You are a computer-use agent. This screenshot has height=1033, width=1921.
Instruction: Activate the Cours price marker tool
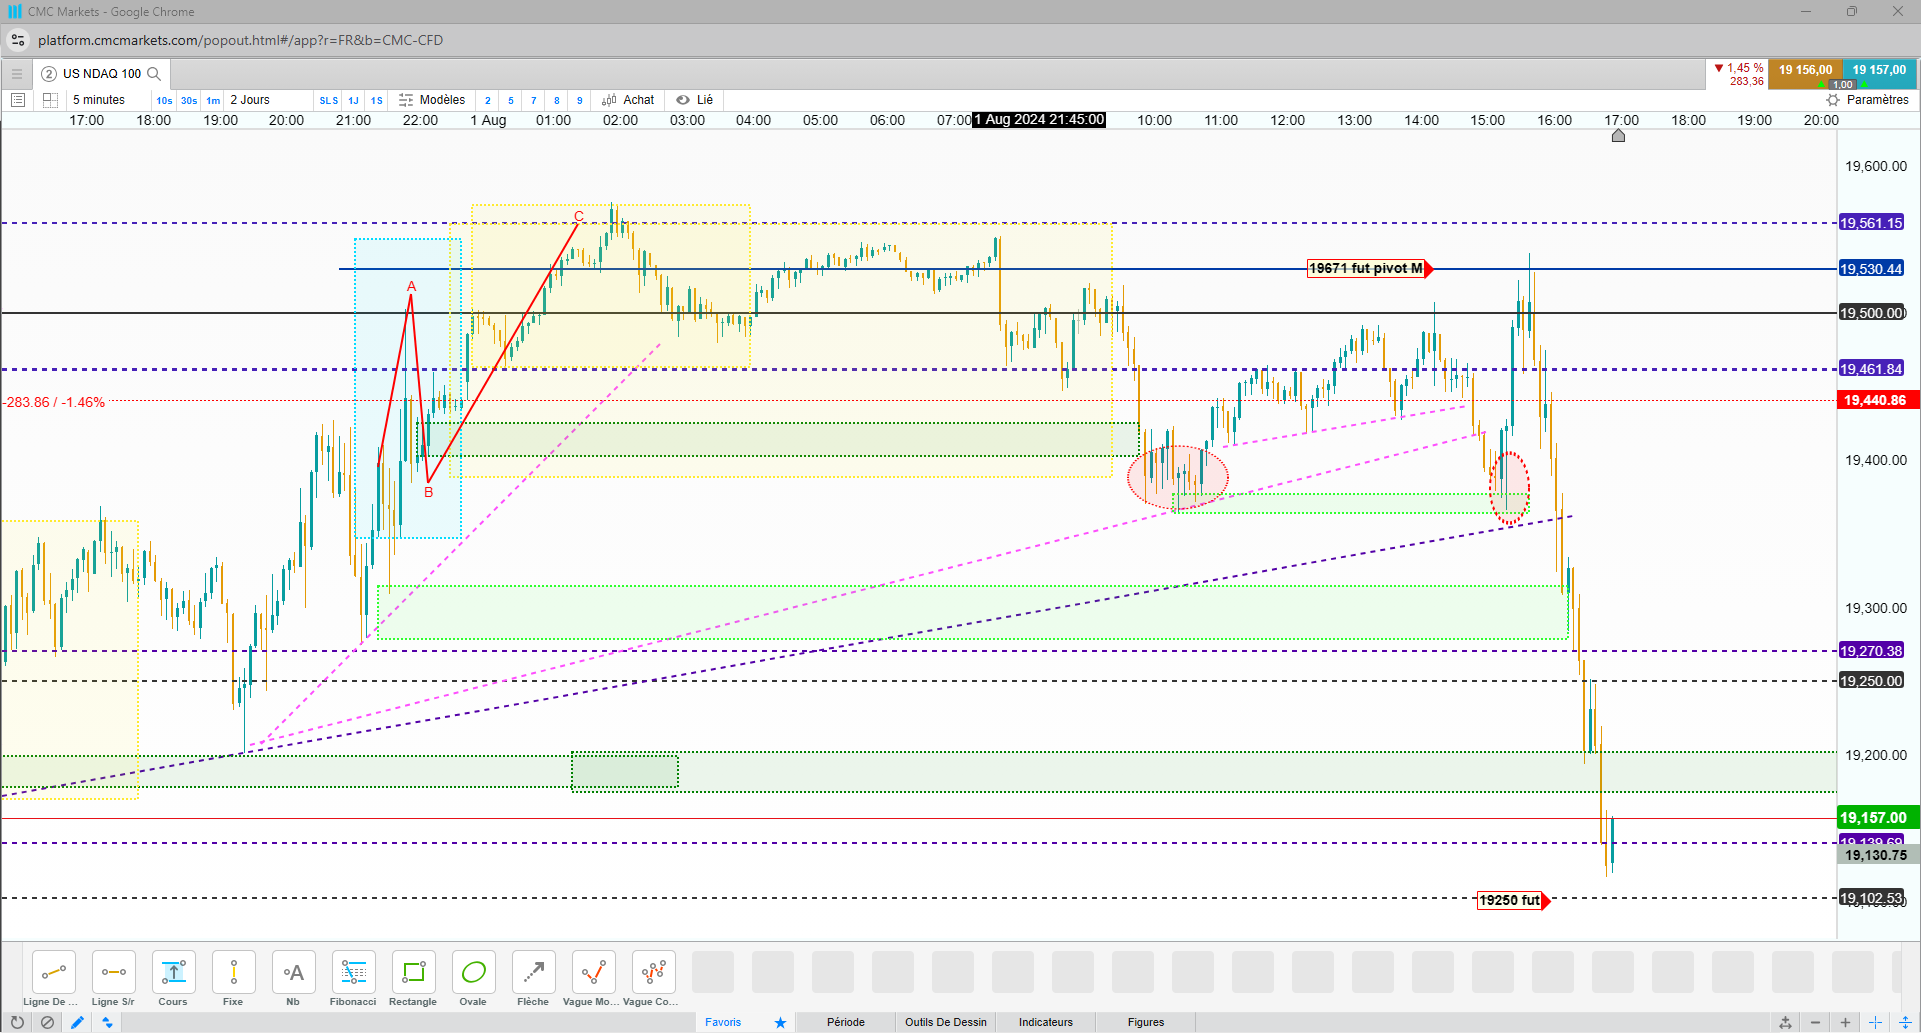(173, 979)
